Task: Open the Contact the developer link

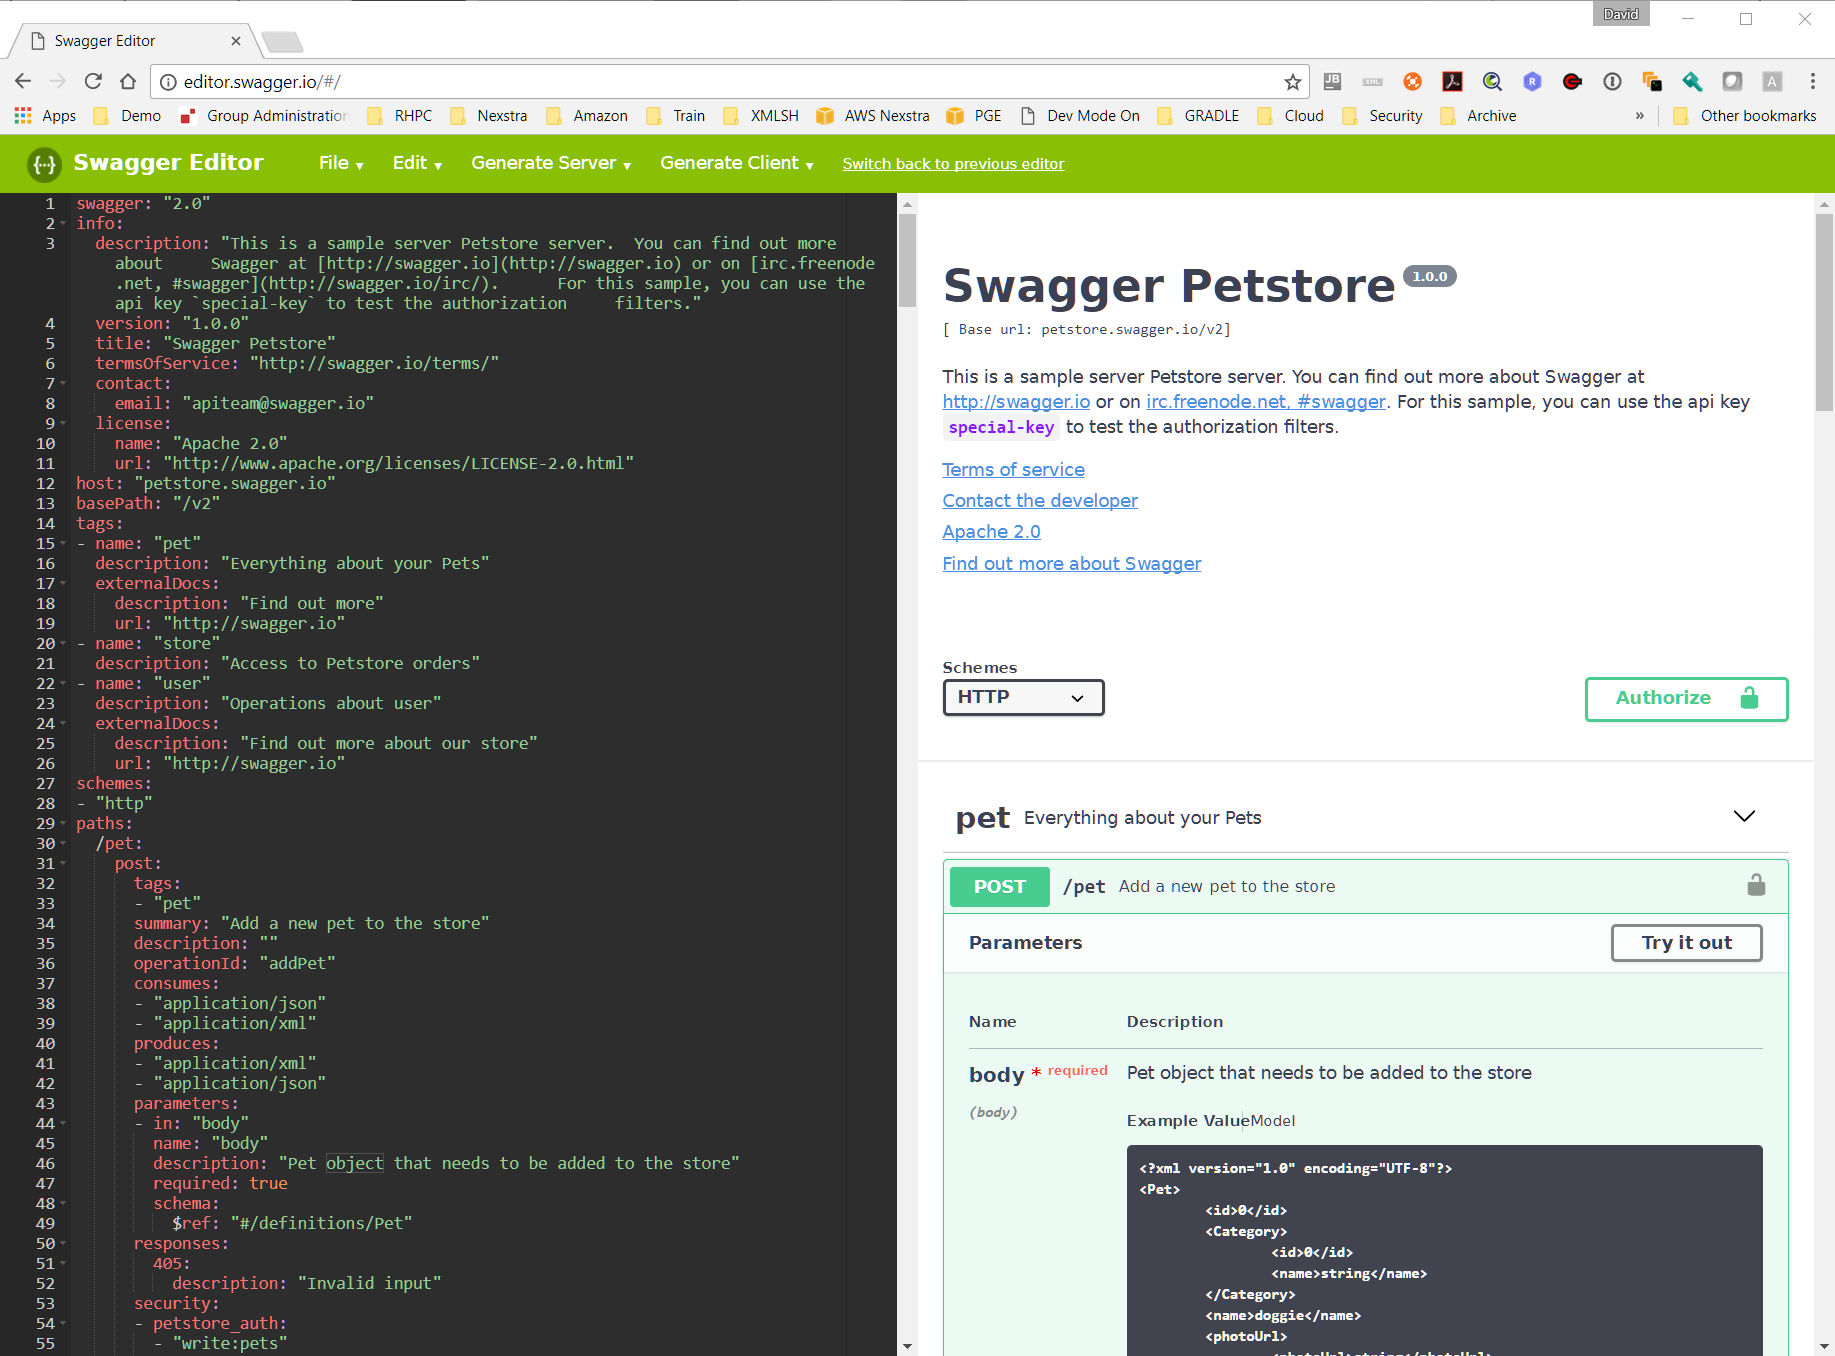Action: (x=1040, y=500)
